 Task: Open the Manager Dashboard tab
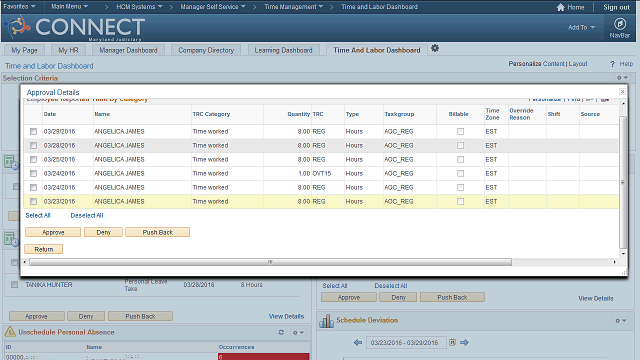tap(128, 50)
